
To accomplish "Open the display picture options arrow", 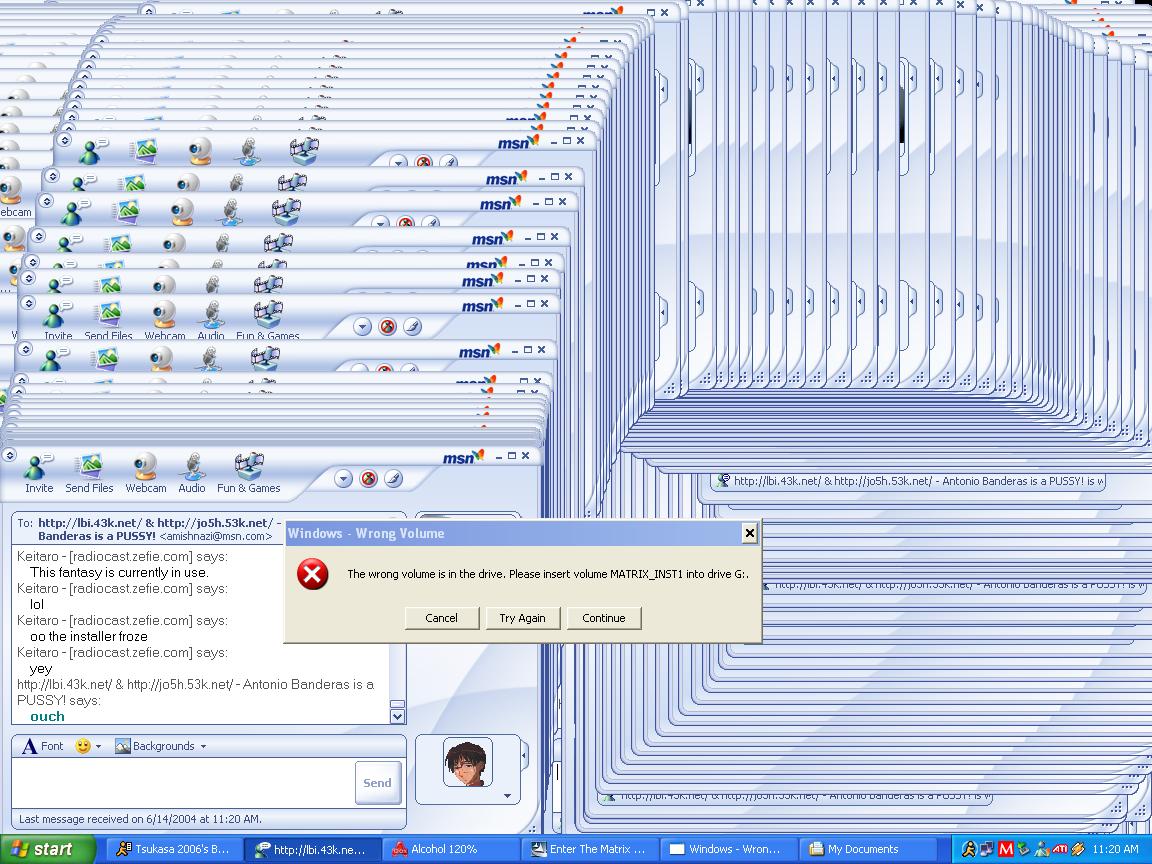I will 507,796.
